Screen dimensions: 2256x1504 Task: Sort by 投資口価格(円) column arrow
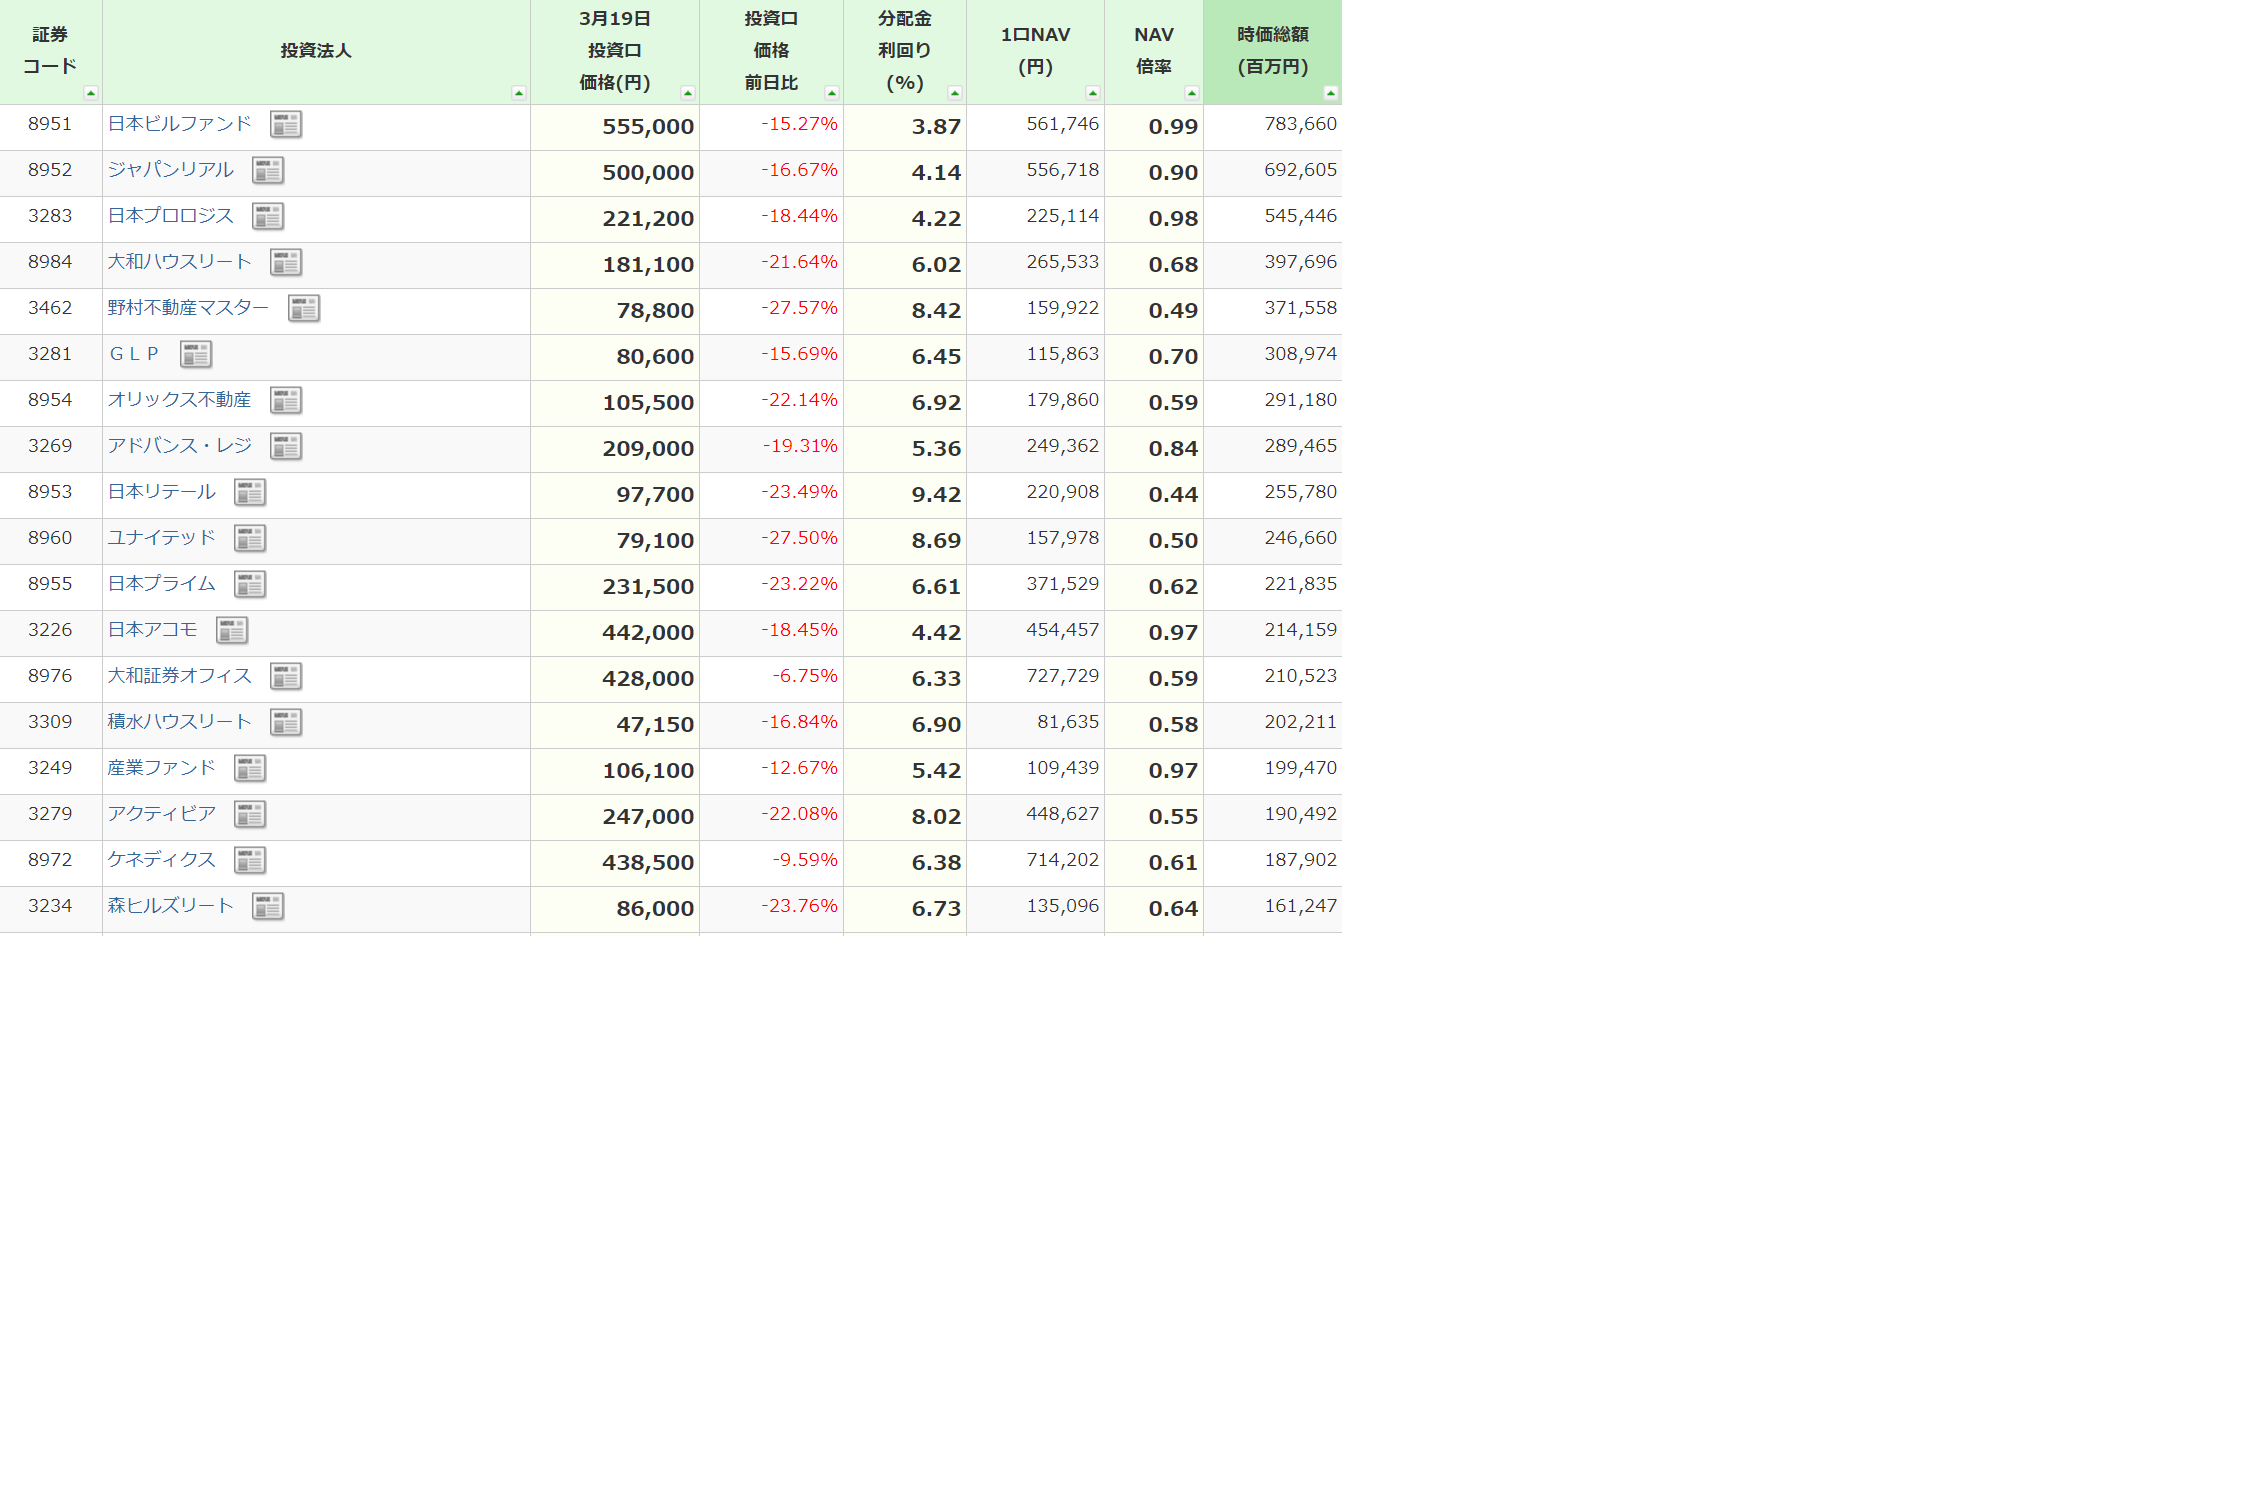tap(688, 93)
